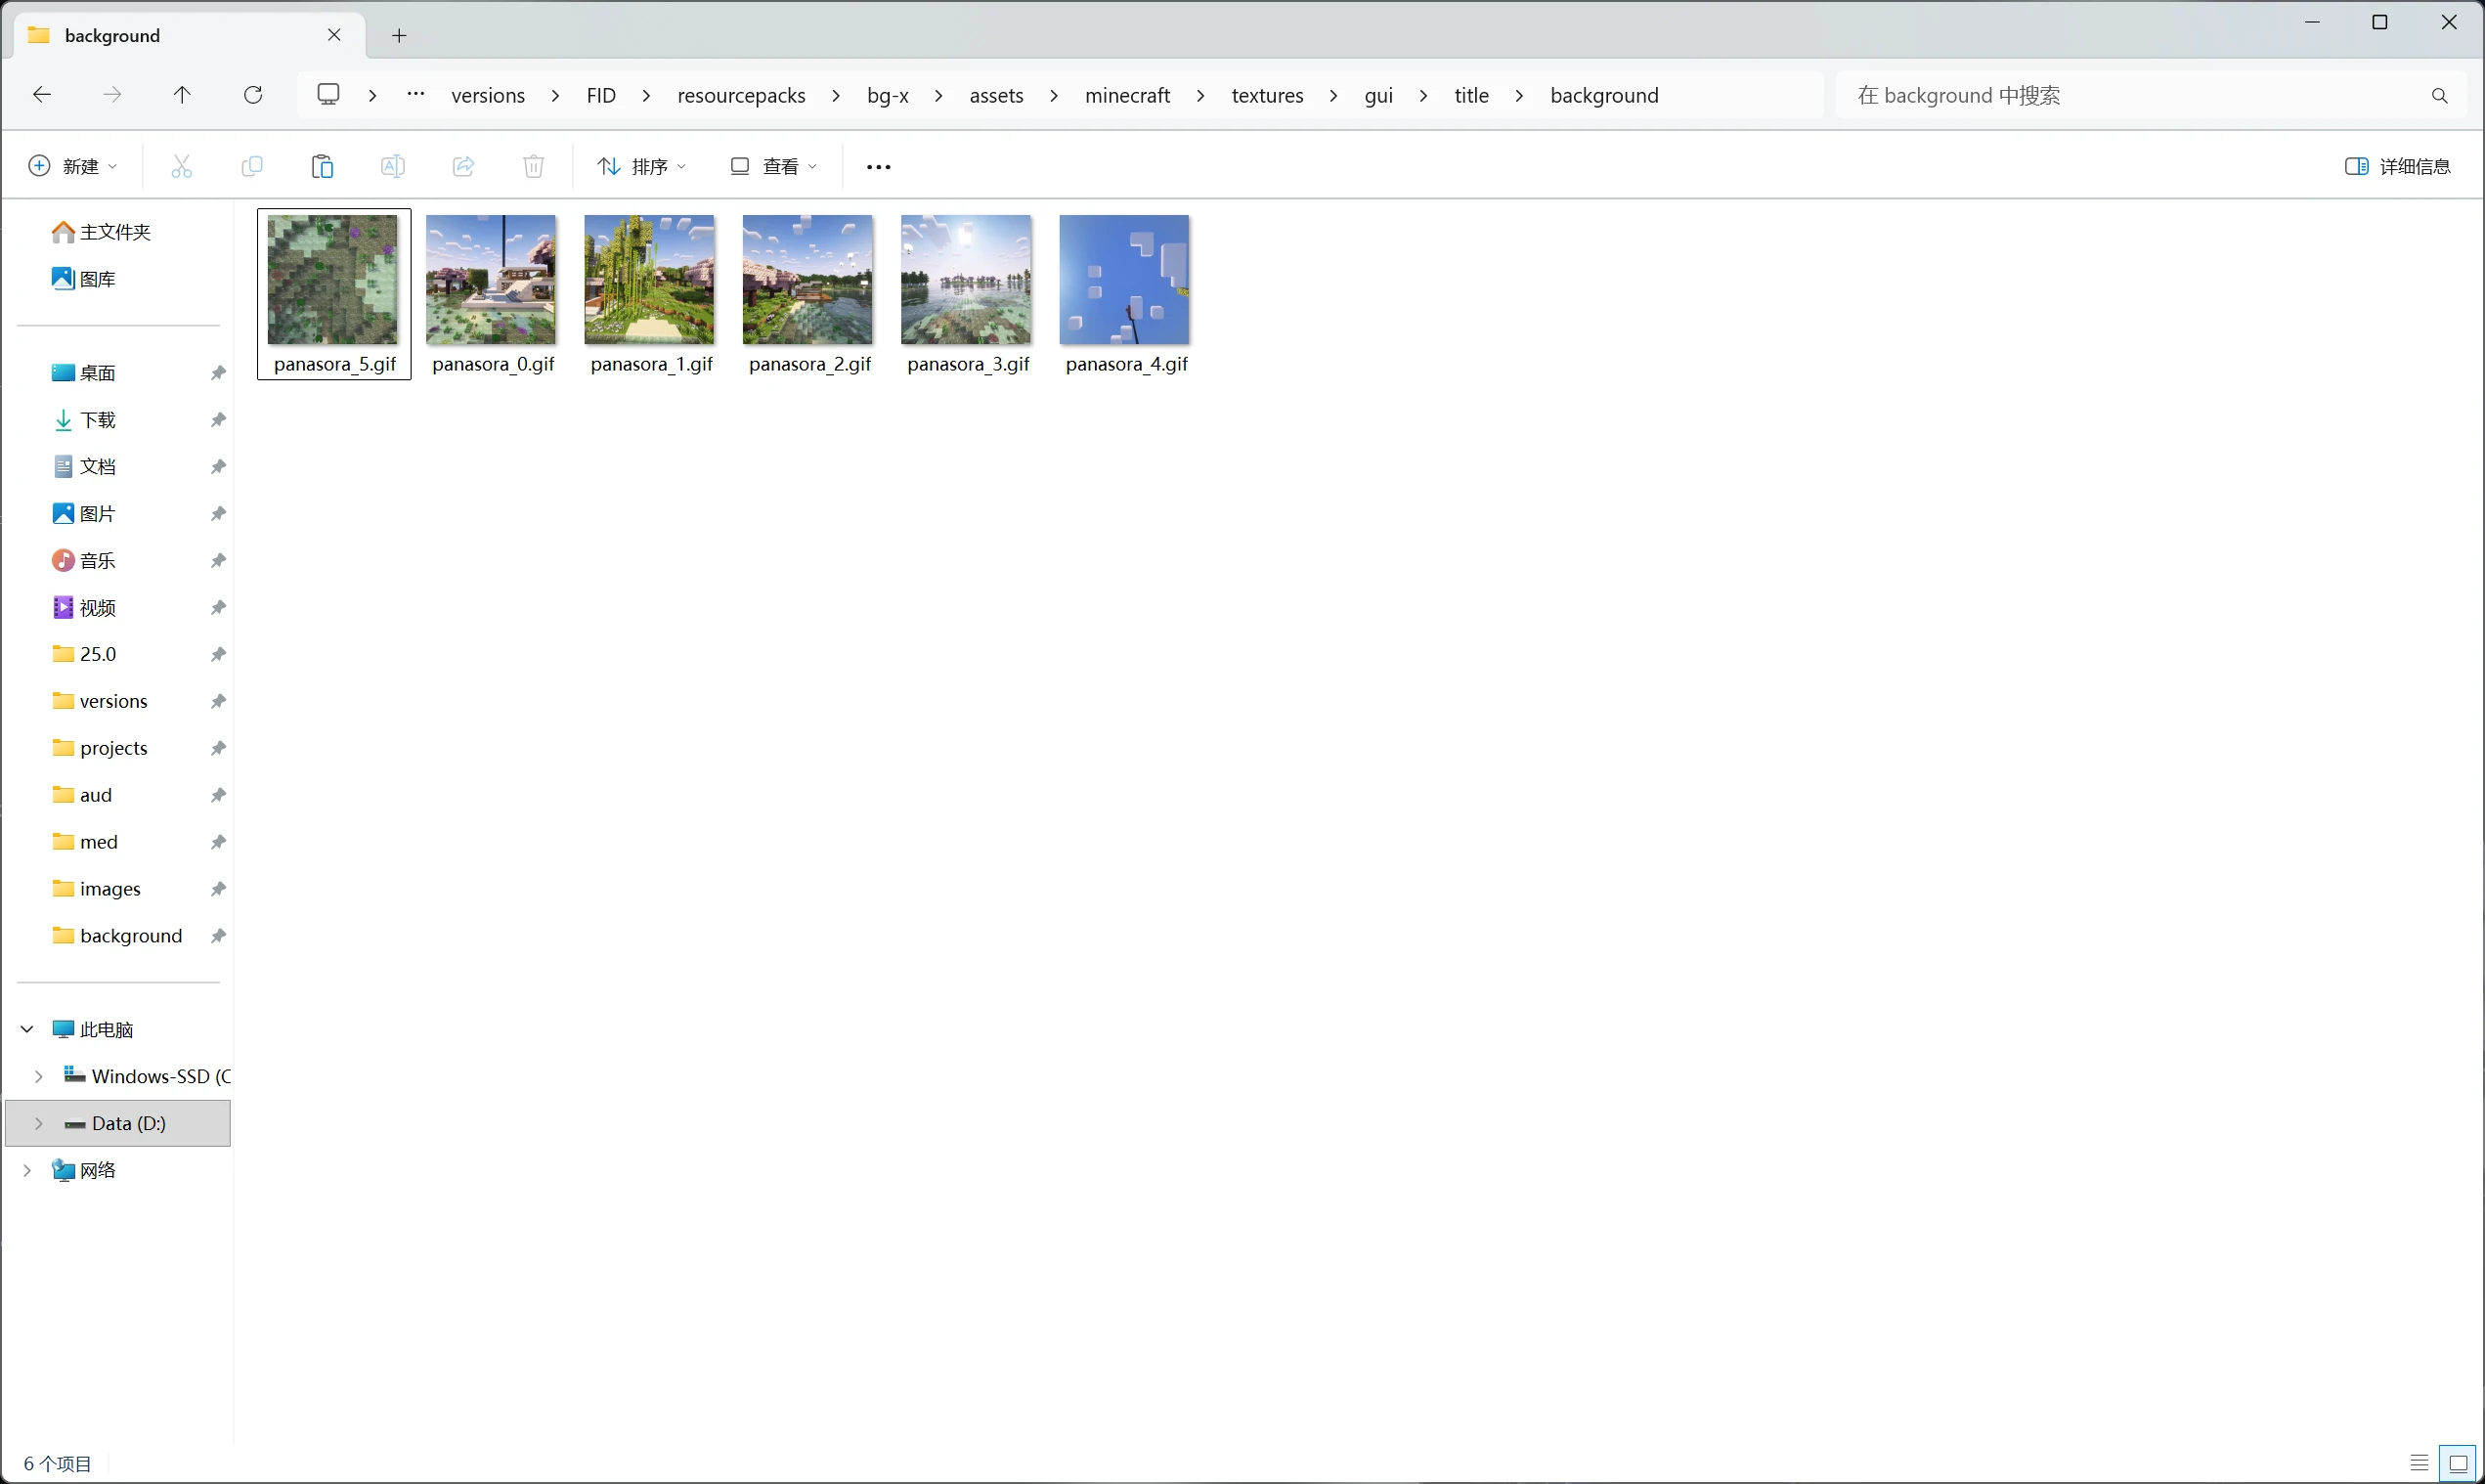2485x1484 pixels.
Task: Unpin projects using its pin icon
Action: (218, 748)
